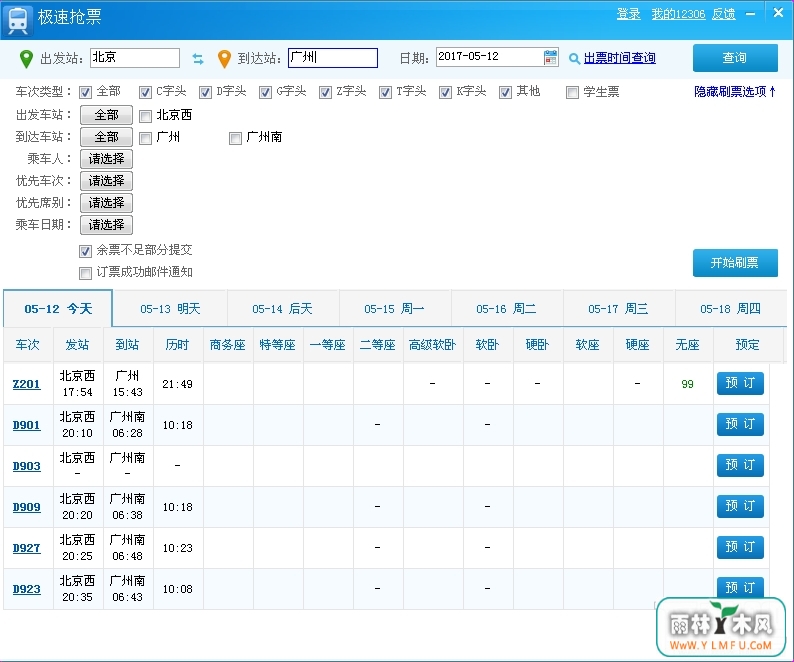This screenshot has height=662, width=794.
Task: Click 预订 for train D927
Action: pyautogui.click(x=740, y=548)
